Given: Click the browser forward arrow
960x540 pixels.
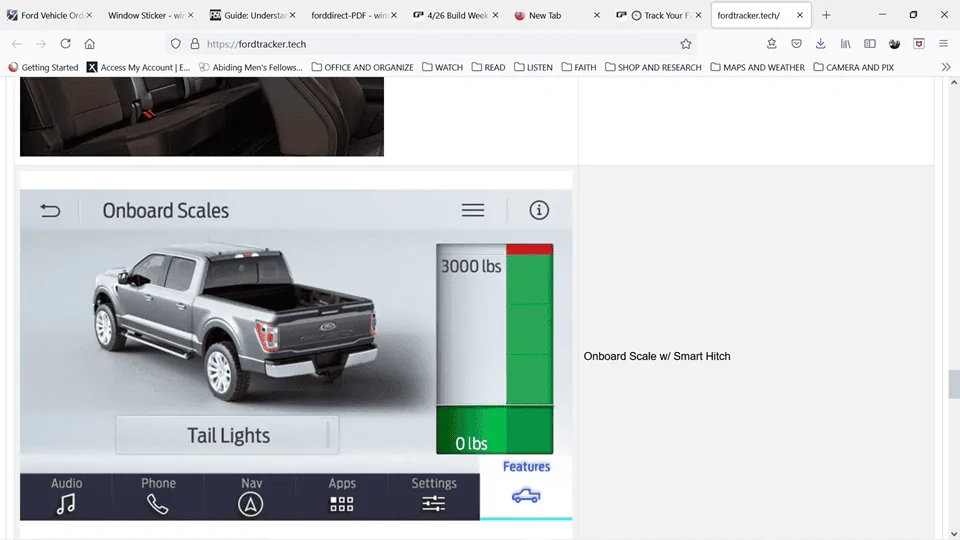Looking at the screenshot, I should (x=40, y=44).
